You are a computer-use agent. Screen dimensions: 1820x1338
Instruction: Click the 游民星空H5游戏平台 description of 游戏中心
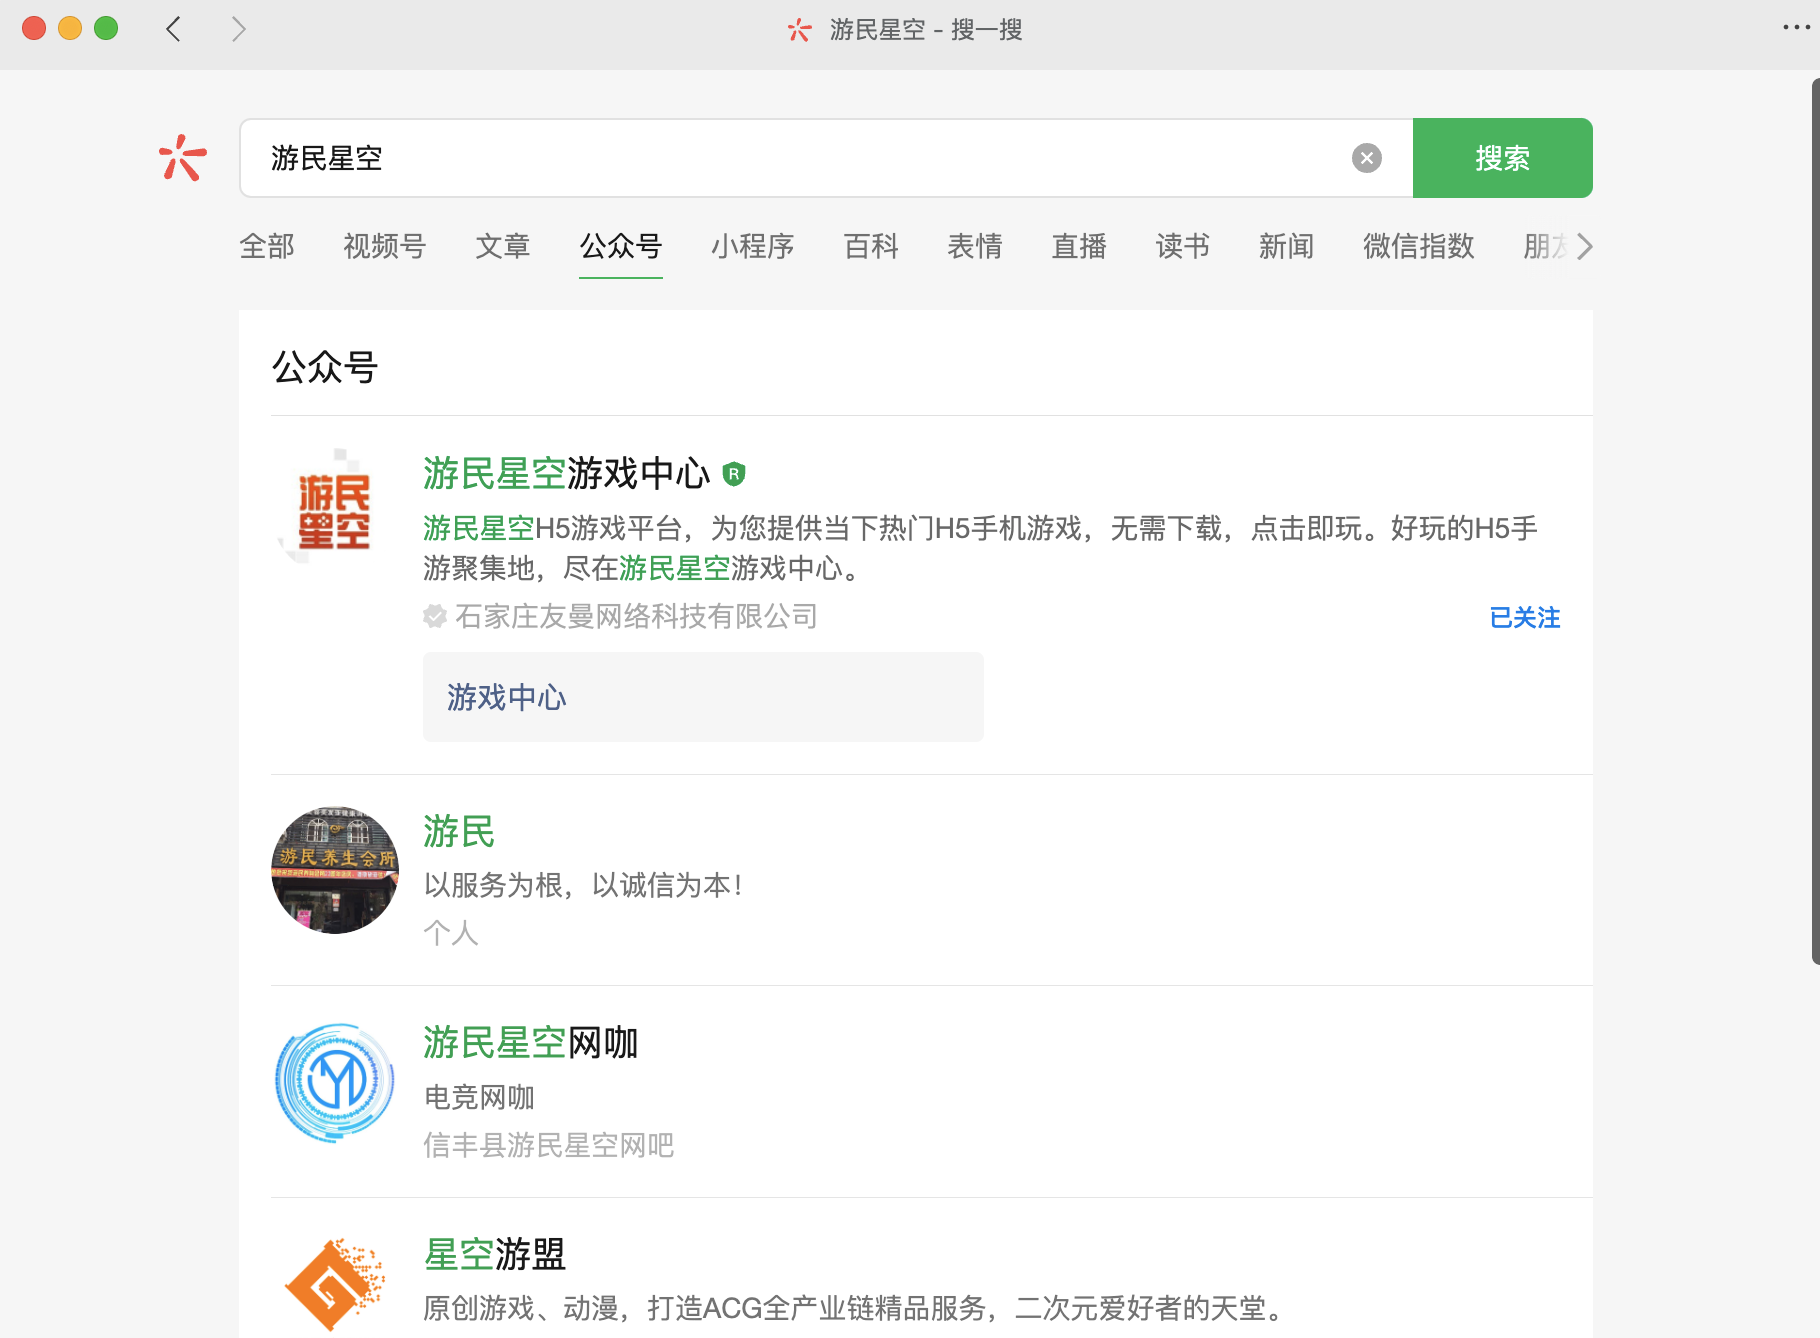980,548
